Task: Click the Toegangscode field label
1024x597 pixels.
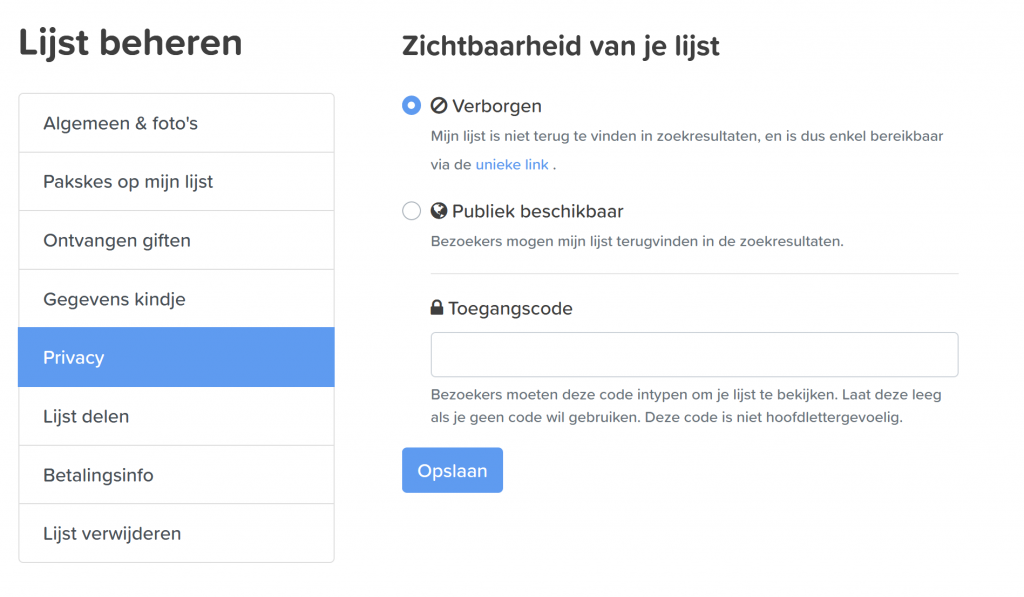Action: click(510, 308)
